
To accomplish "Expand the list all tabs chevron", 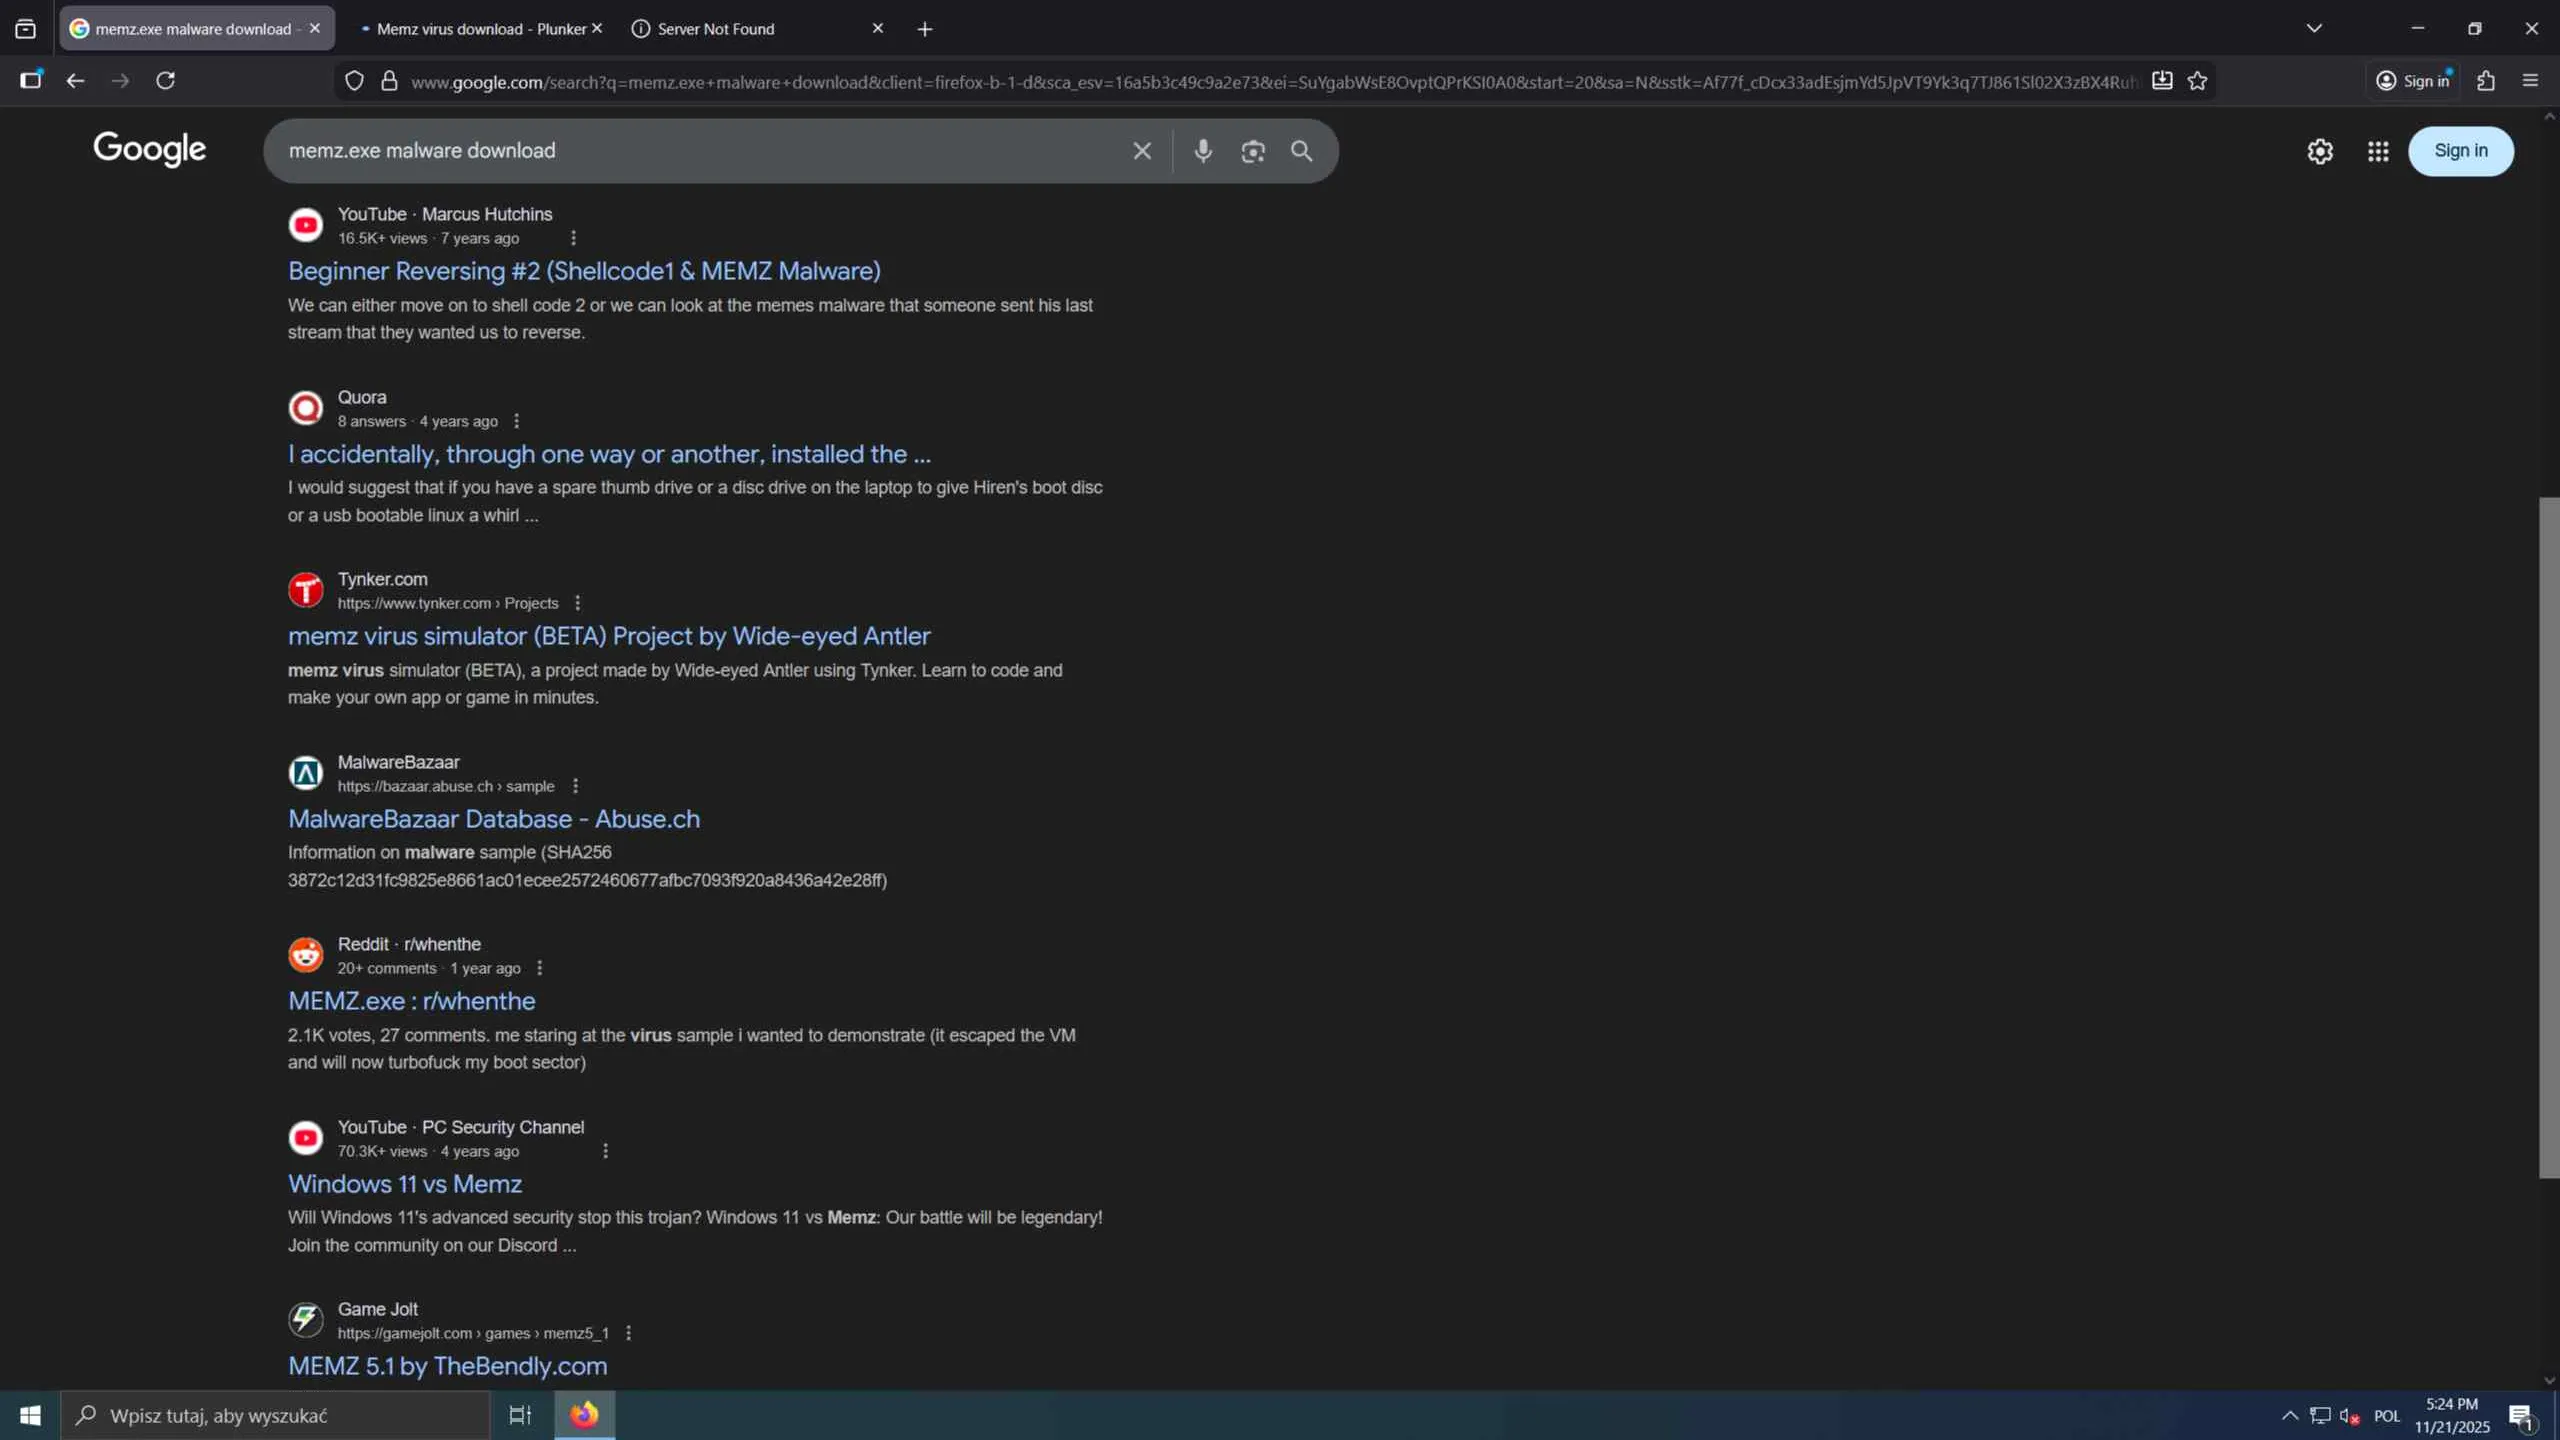I will coord(2314,28).
